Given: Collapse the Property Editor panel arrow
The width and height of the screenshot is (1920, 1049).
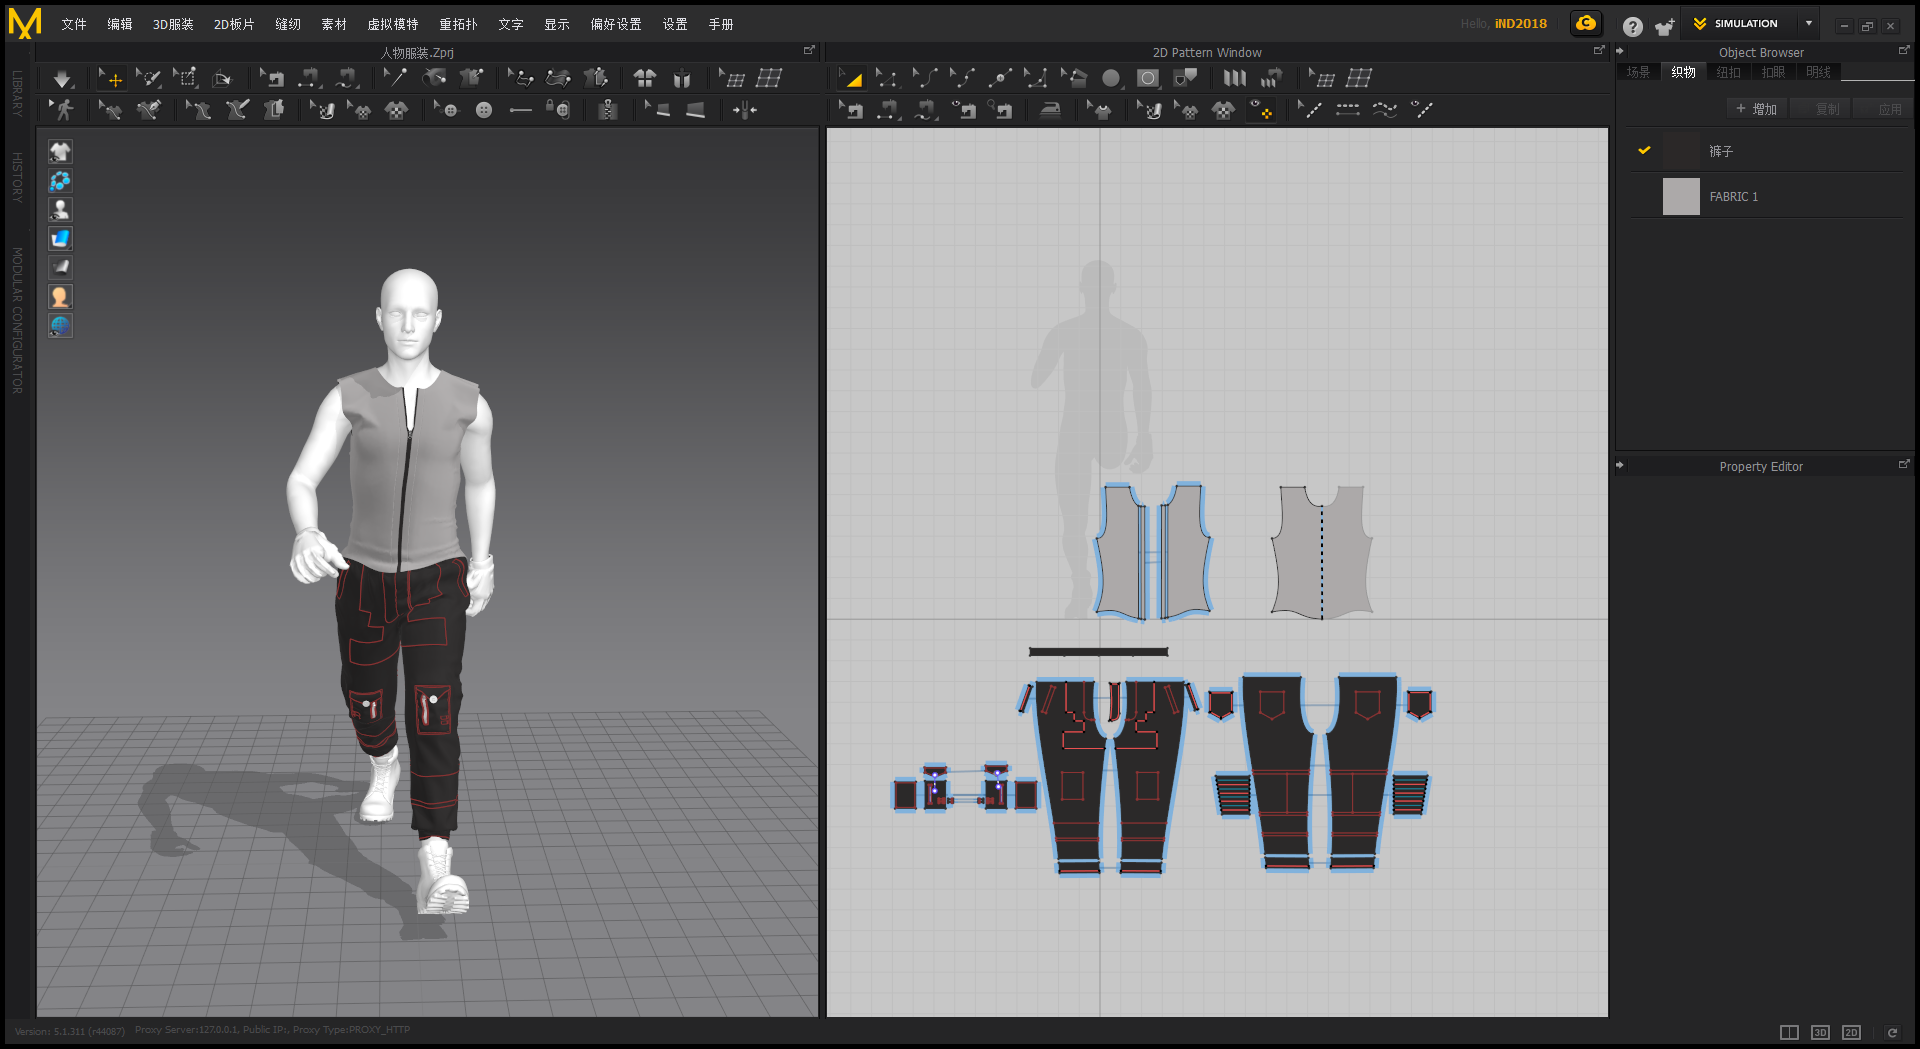Looking at the screenshot, I should pos(1620,465).
